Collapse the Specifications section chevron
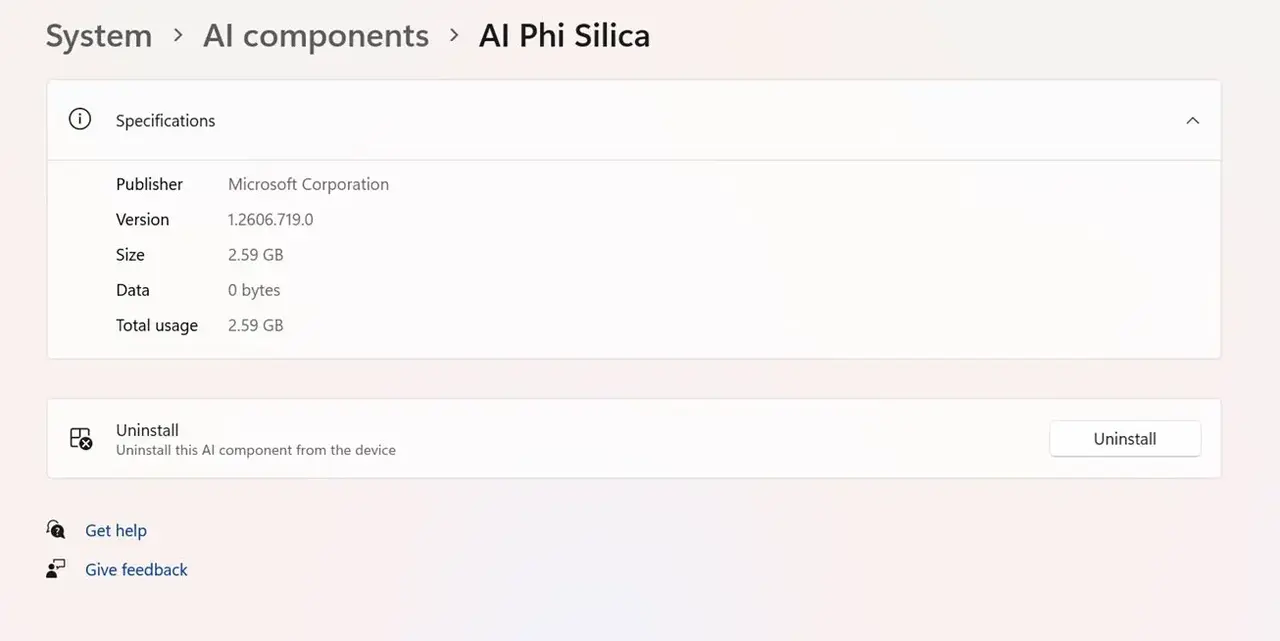 point(1192,120)
